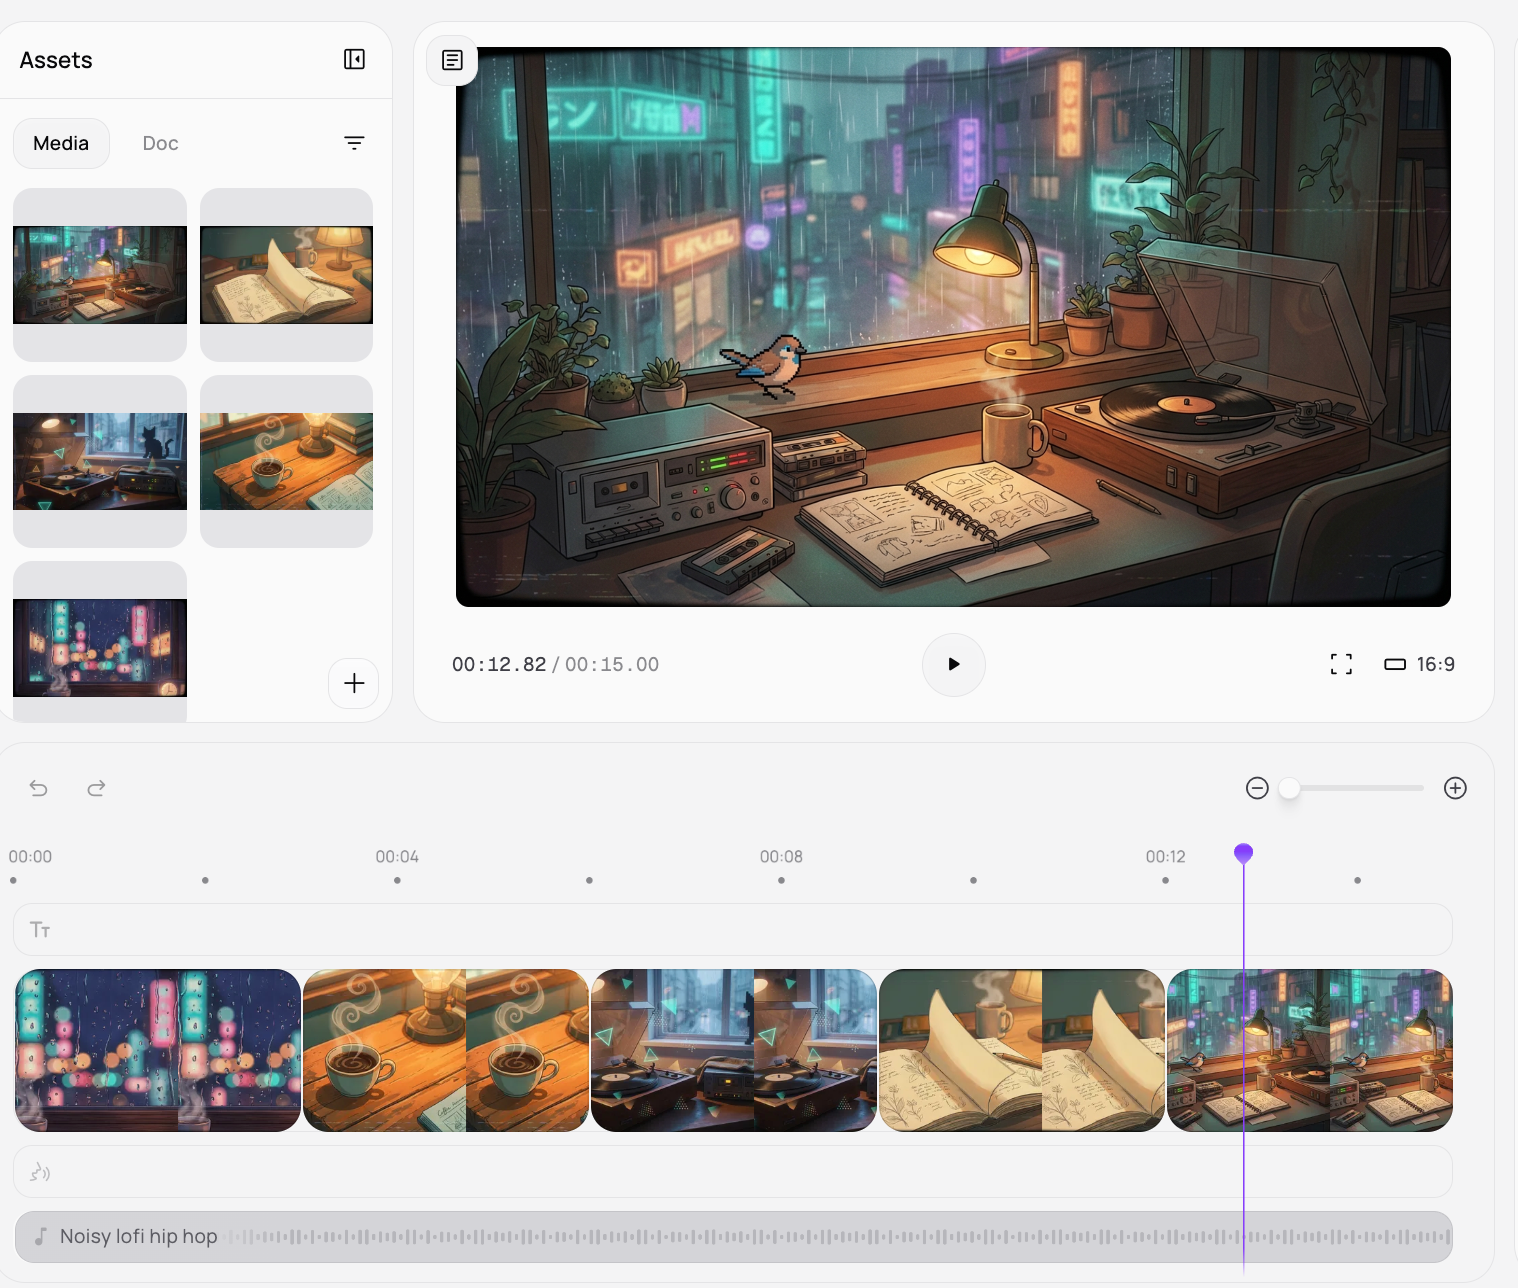The height and width of the screenshot is (1288, 1518).
Task: Play the video preview
Action: (953, 664)
